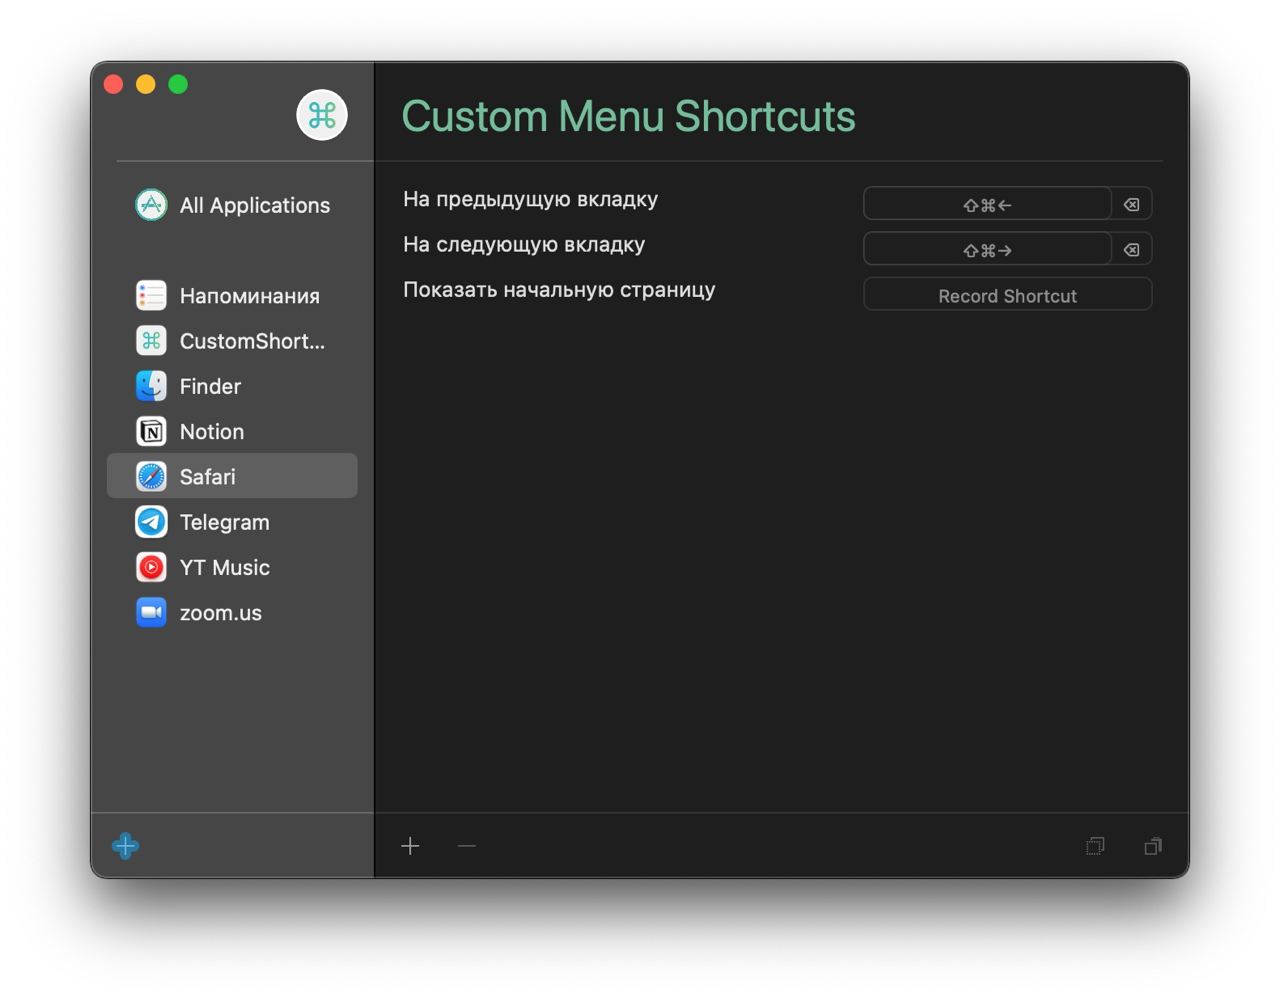This screenshot has width=1280, height=998.
Task: Select Finder in the app list
Action: tap(232, 386)
